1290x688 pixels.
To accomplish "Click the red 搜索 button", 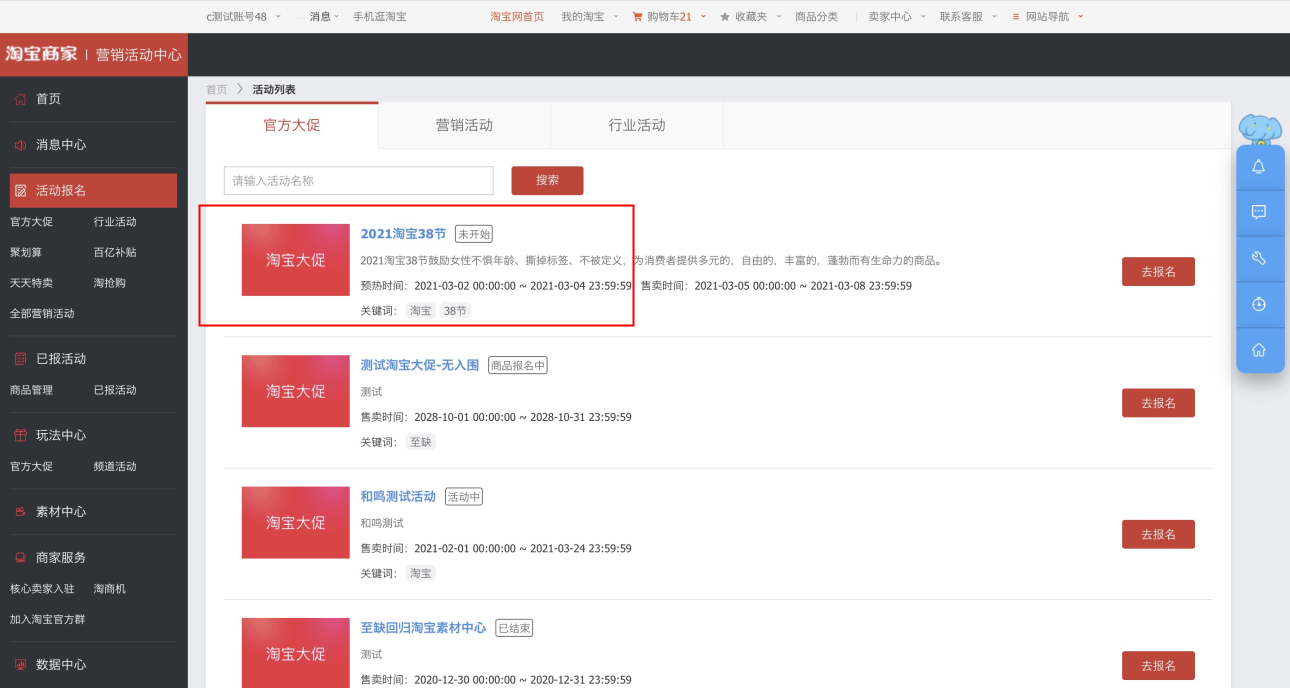I will [547, 181].
